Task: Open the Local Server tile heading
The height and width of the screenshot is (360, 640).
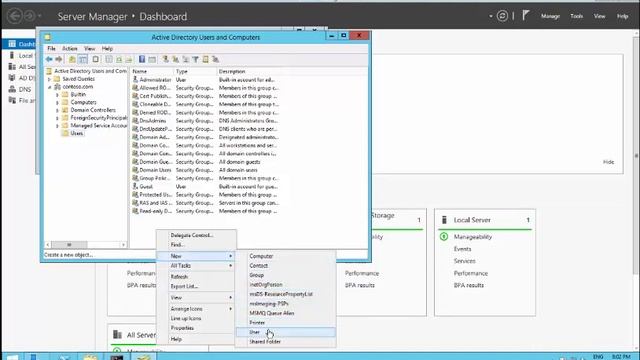Action: 472,220
